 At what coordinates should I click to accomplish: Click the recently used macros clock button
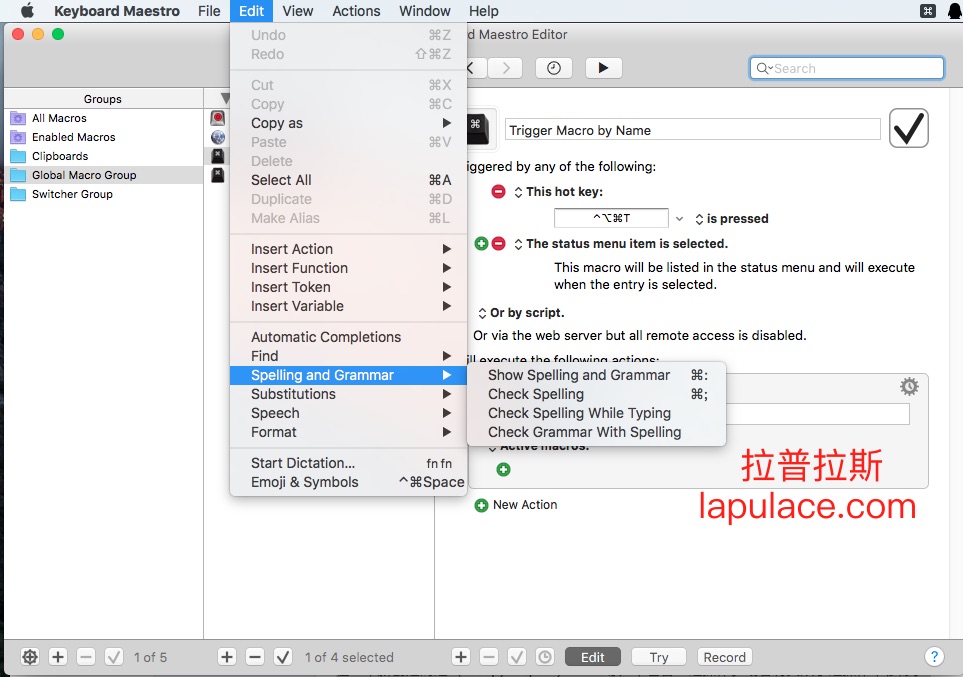pos(554,68)
